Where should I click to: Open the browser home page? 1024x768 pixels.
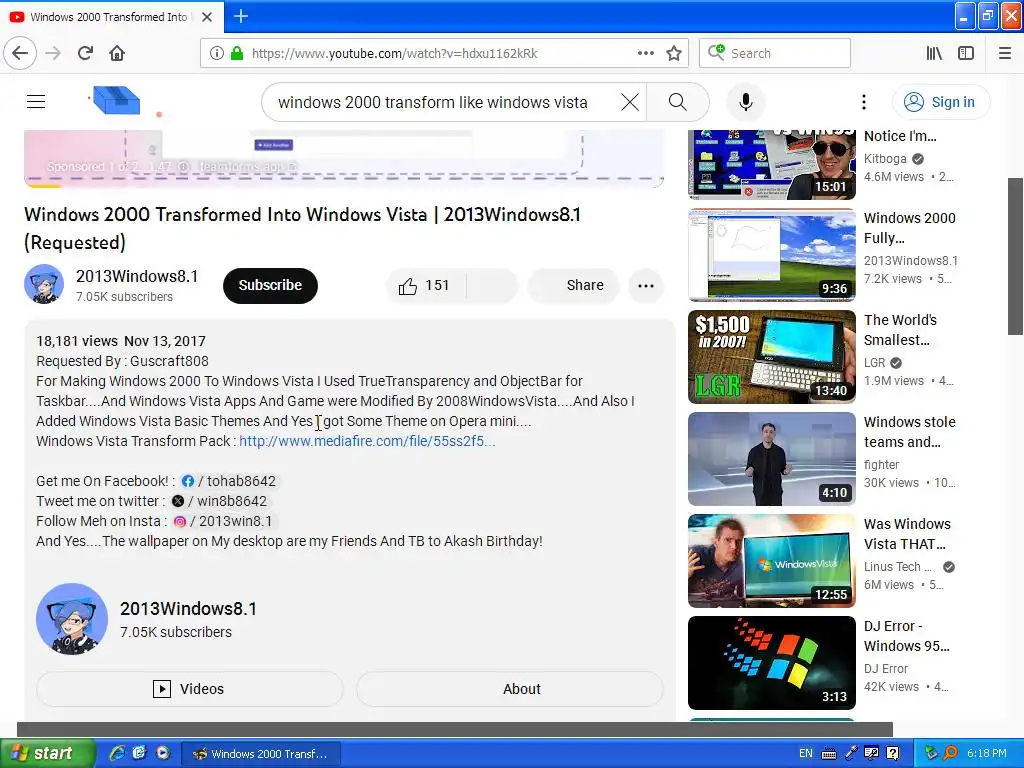pyautogui.click(x=117, y=53)
